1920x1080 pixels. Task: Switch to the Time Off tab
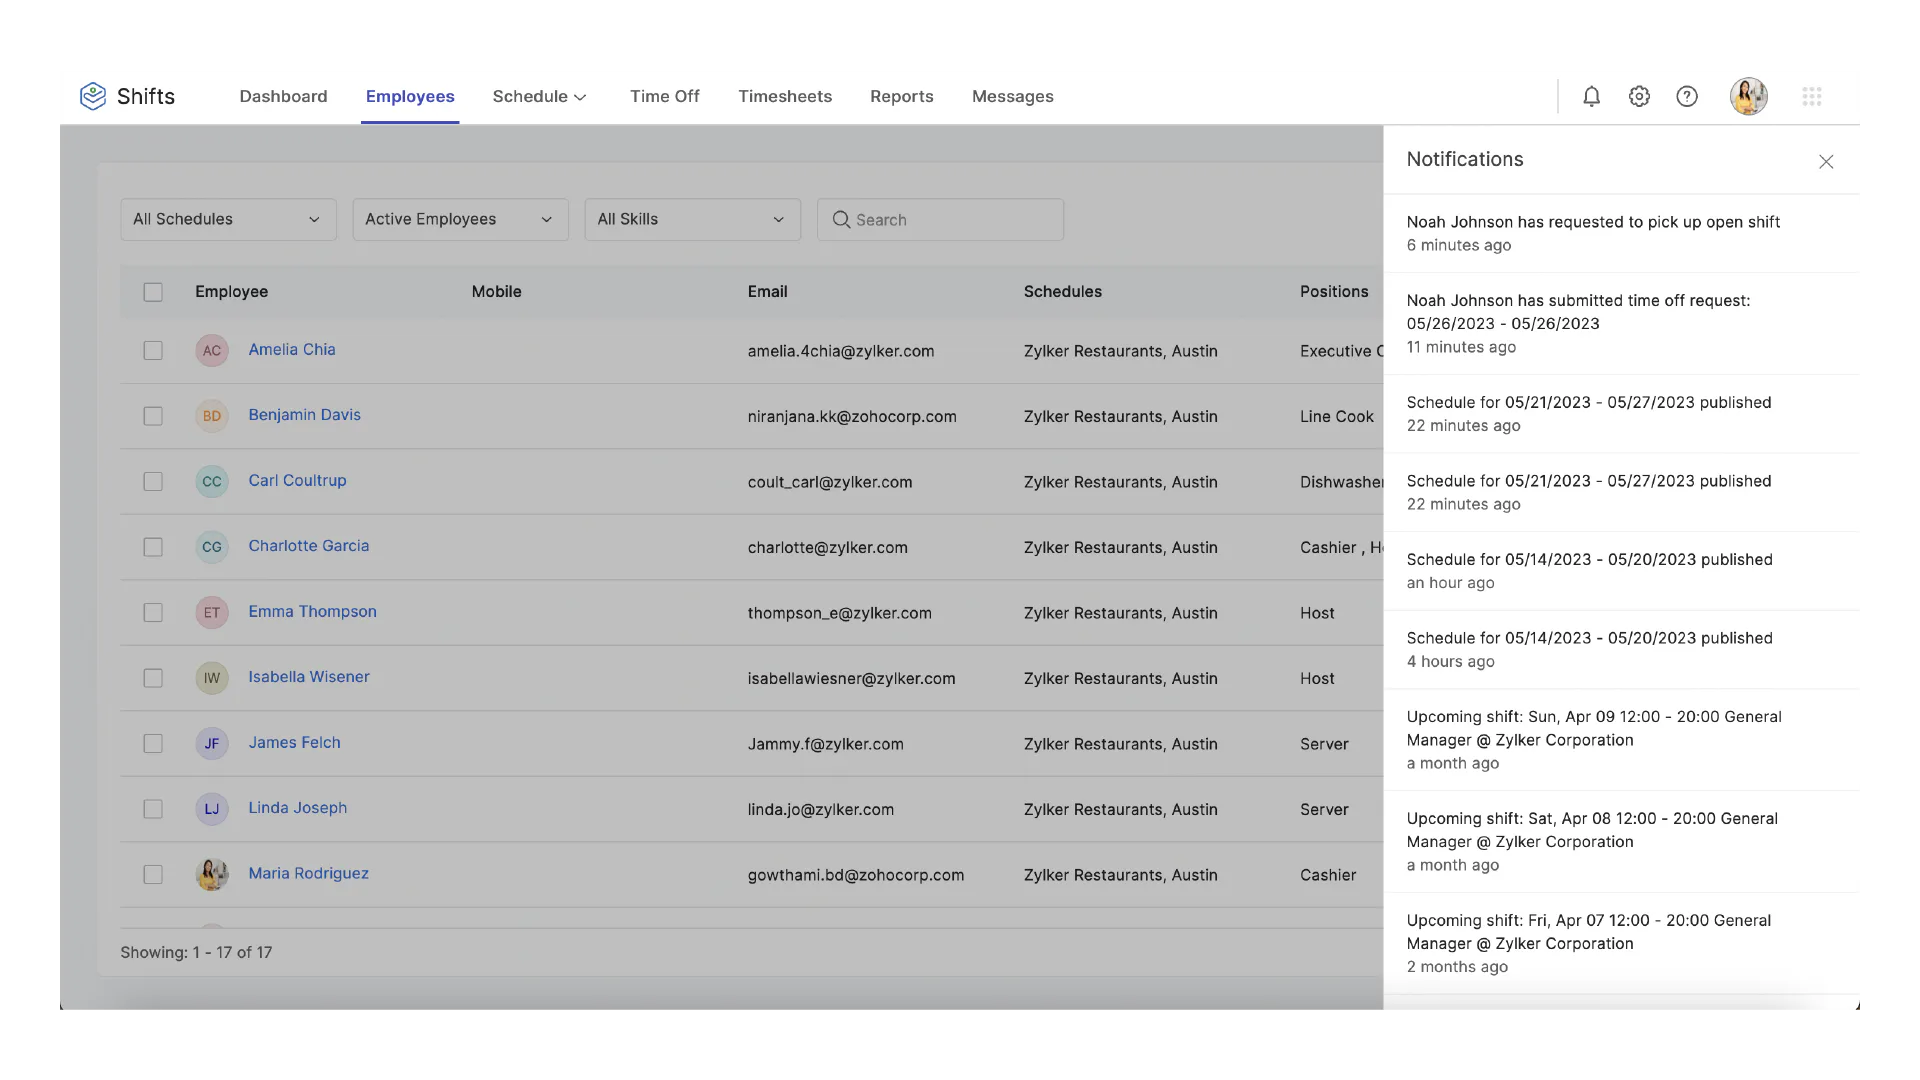664,96
